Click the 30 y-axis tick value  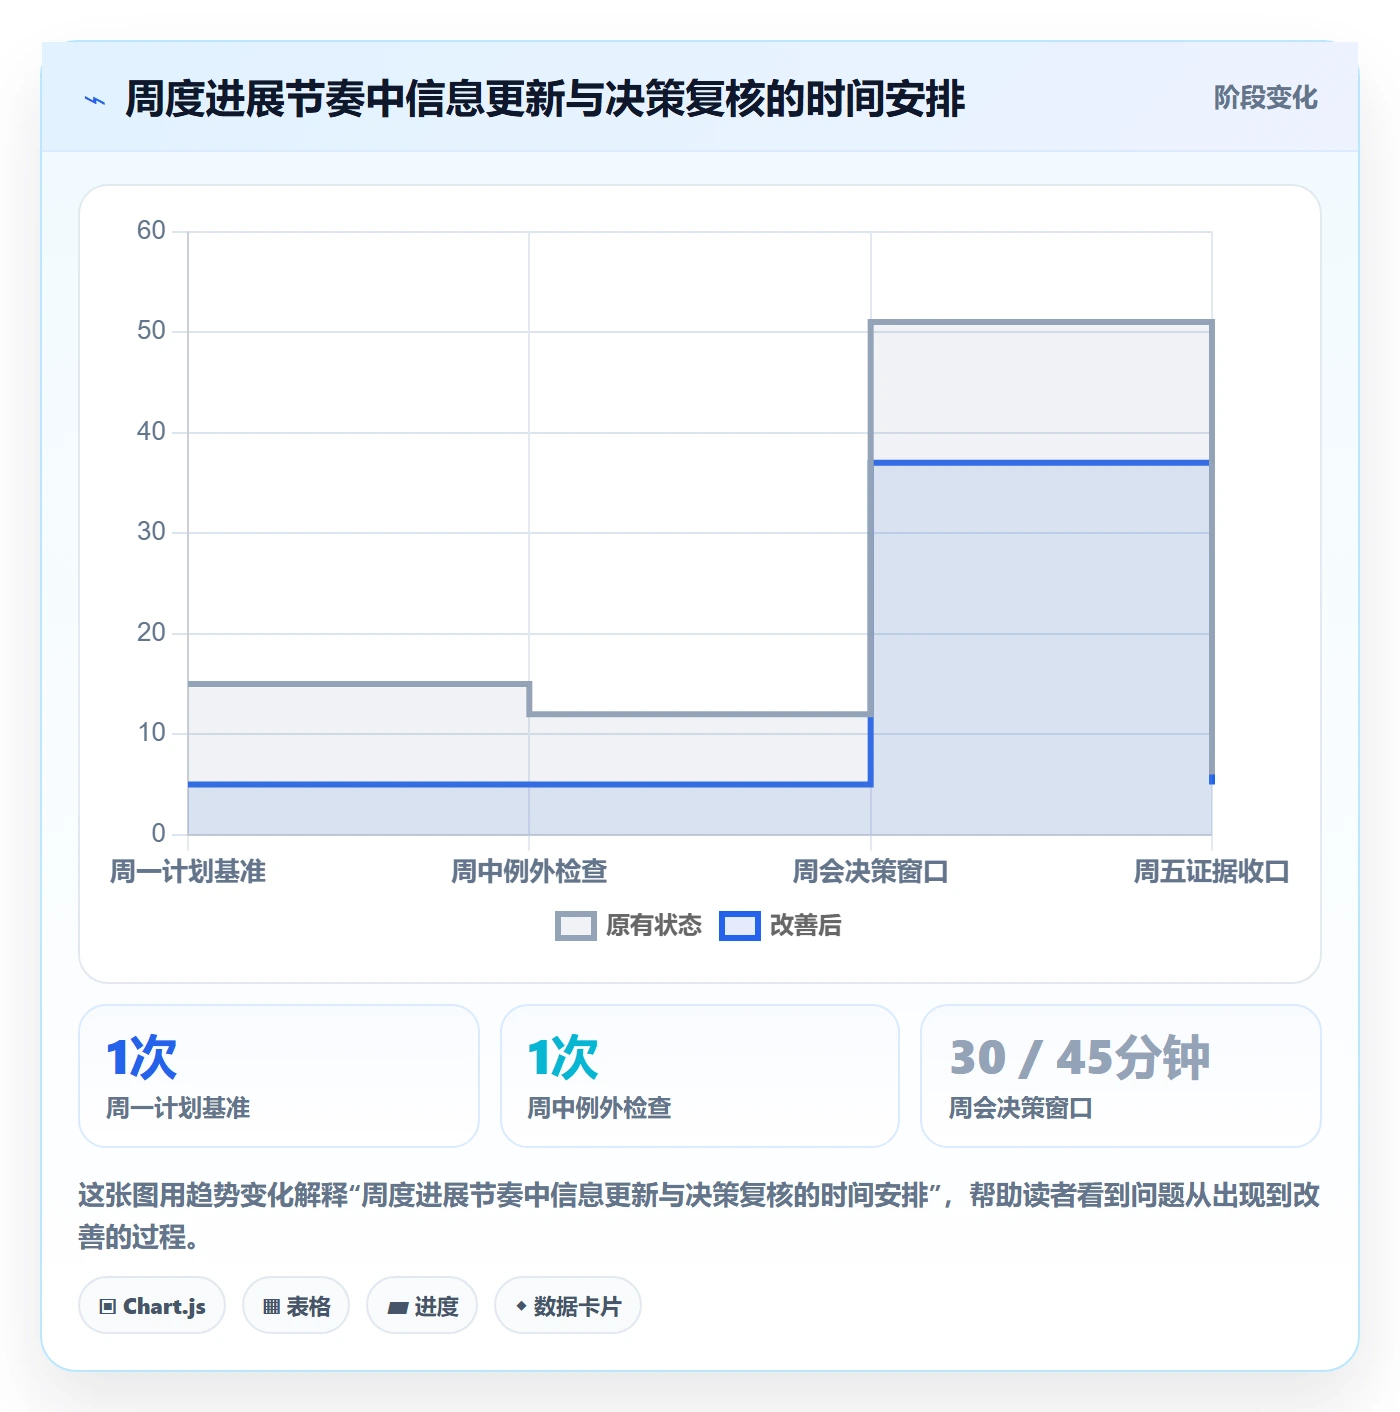click(151, 532)
